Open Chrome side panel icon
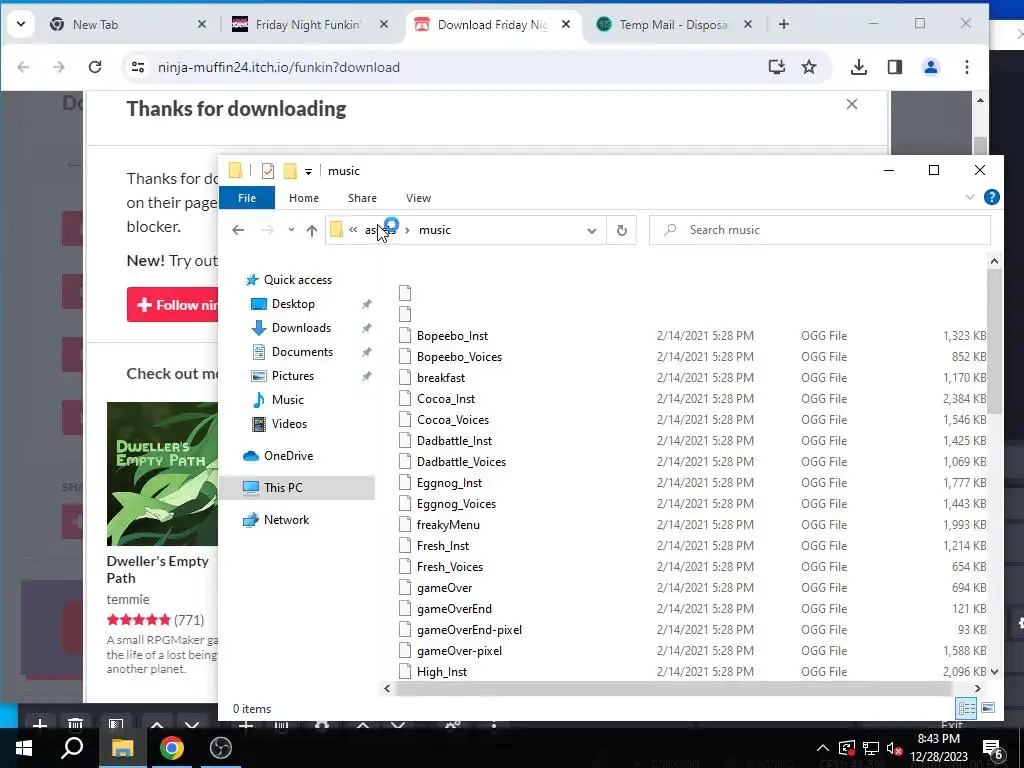The width and height of the screenshot is (1024, 768). [895, 67]
